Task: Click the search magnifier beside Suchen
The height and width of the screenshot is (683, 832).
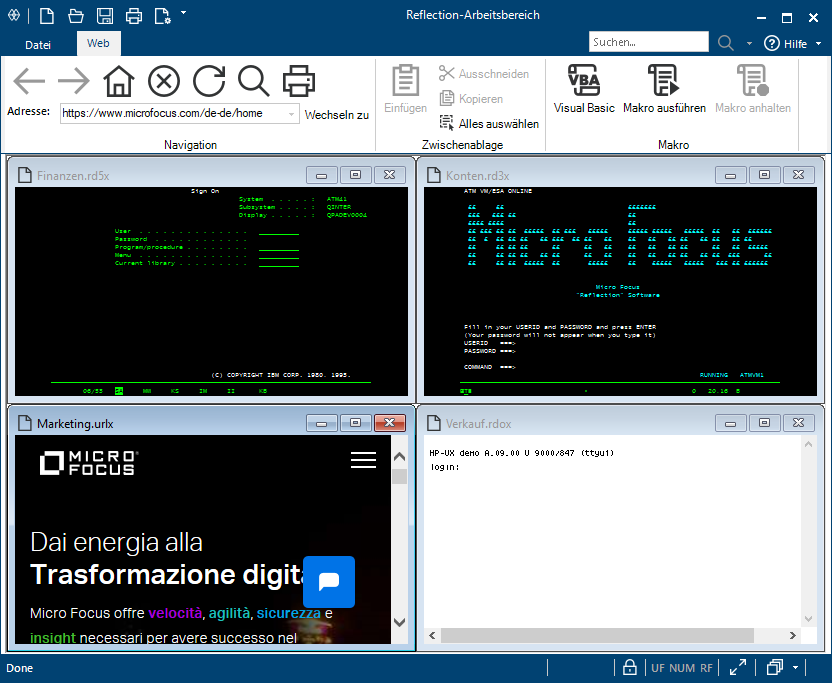Action: (725, 43)
